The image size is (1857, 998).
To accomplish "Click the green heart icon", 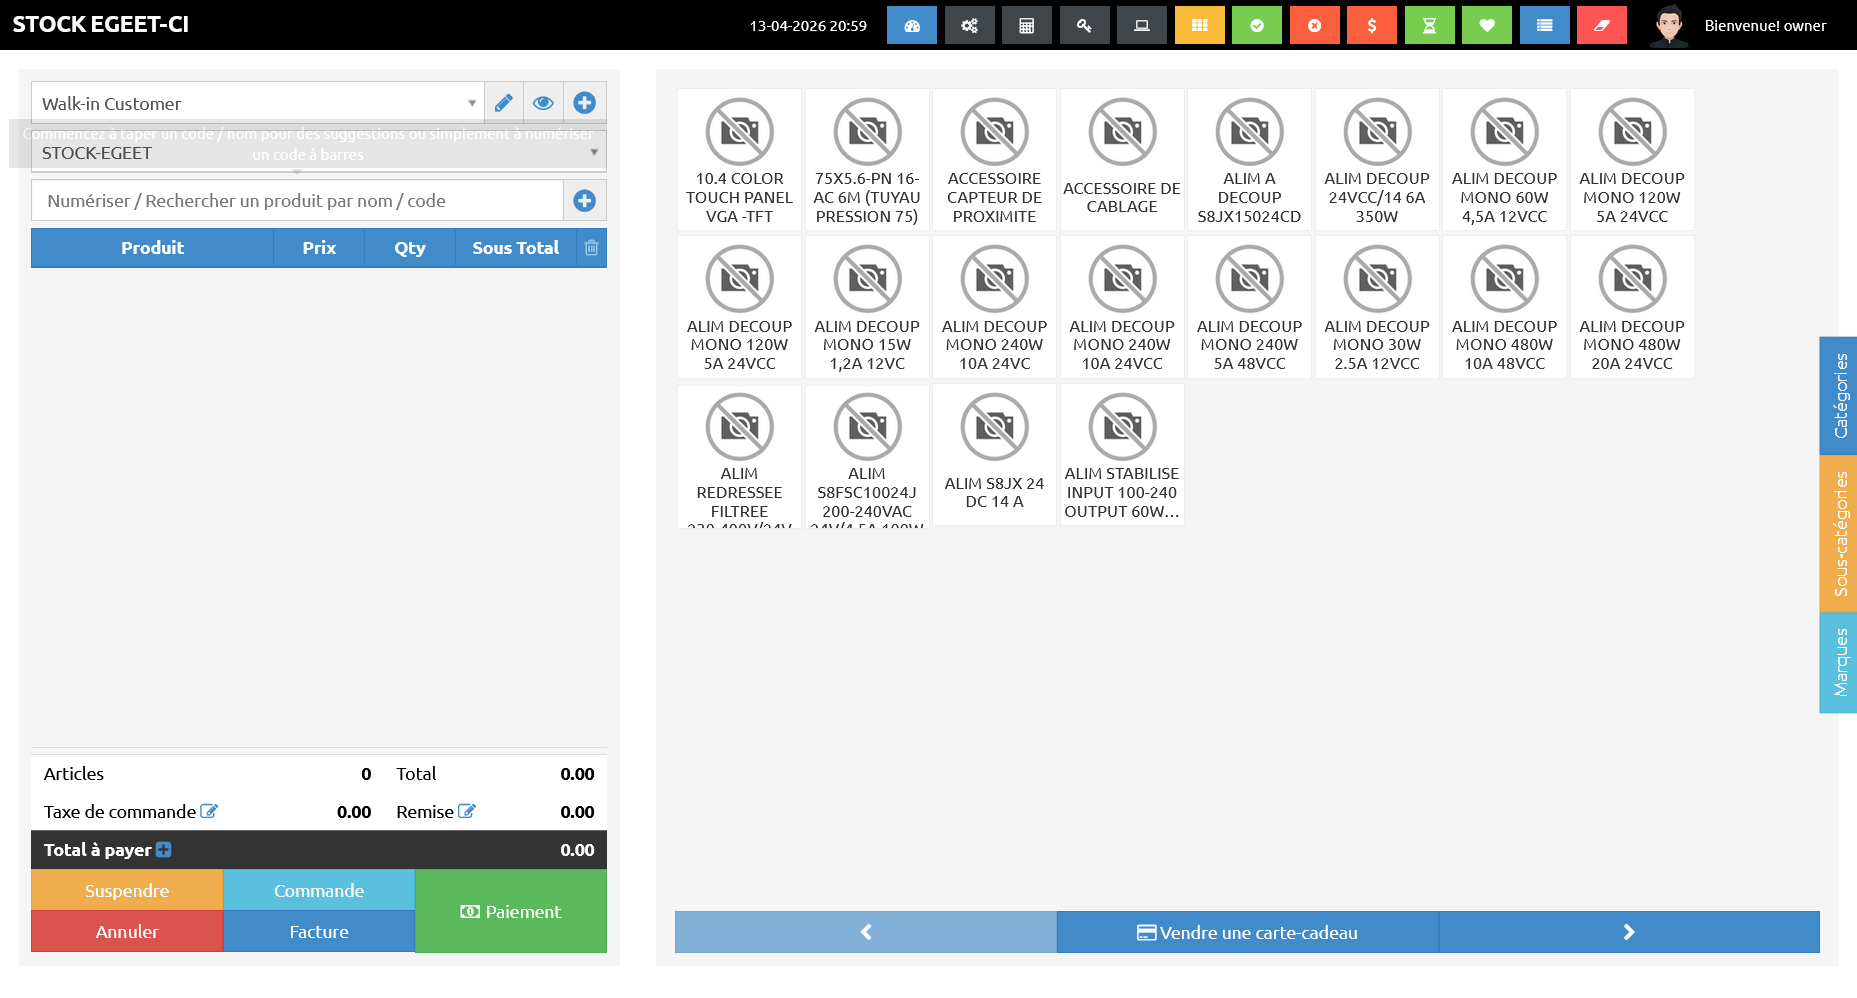I will point(1487,26).
